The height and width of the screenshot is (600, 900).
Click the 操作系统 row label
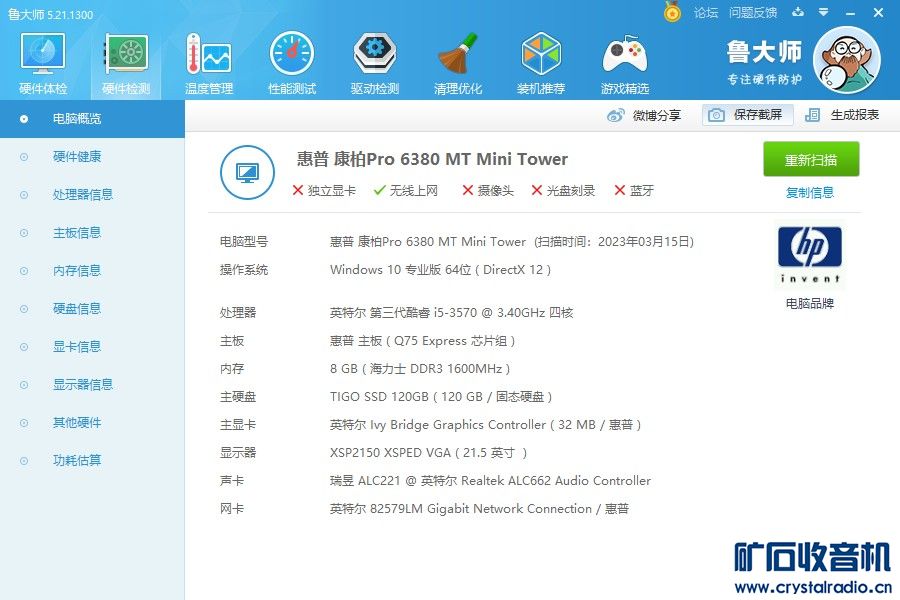pyautogui.click(x=244, y=270)
